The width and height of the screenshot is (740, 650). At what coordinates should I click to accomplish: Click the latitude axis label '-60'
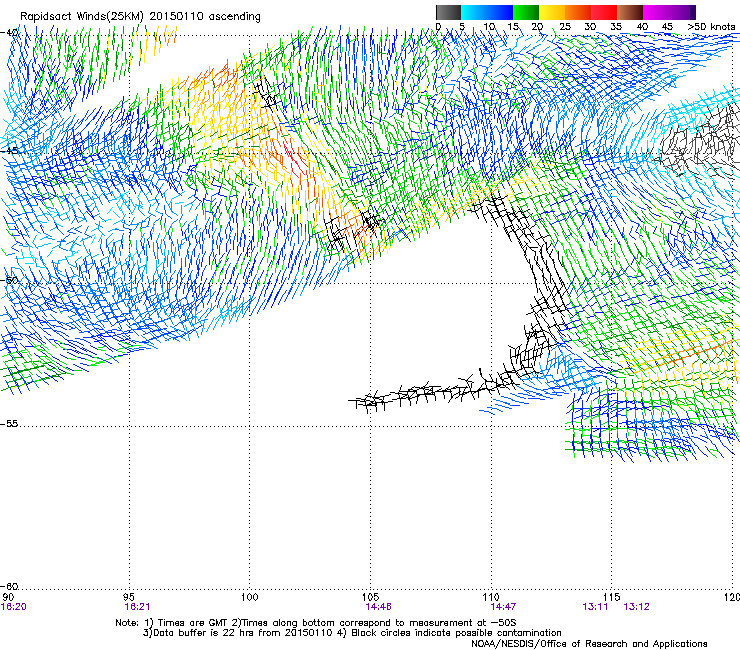click(9, 587)
